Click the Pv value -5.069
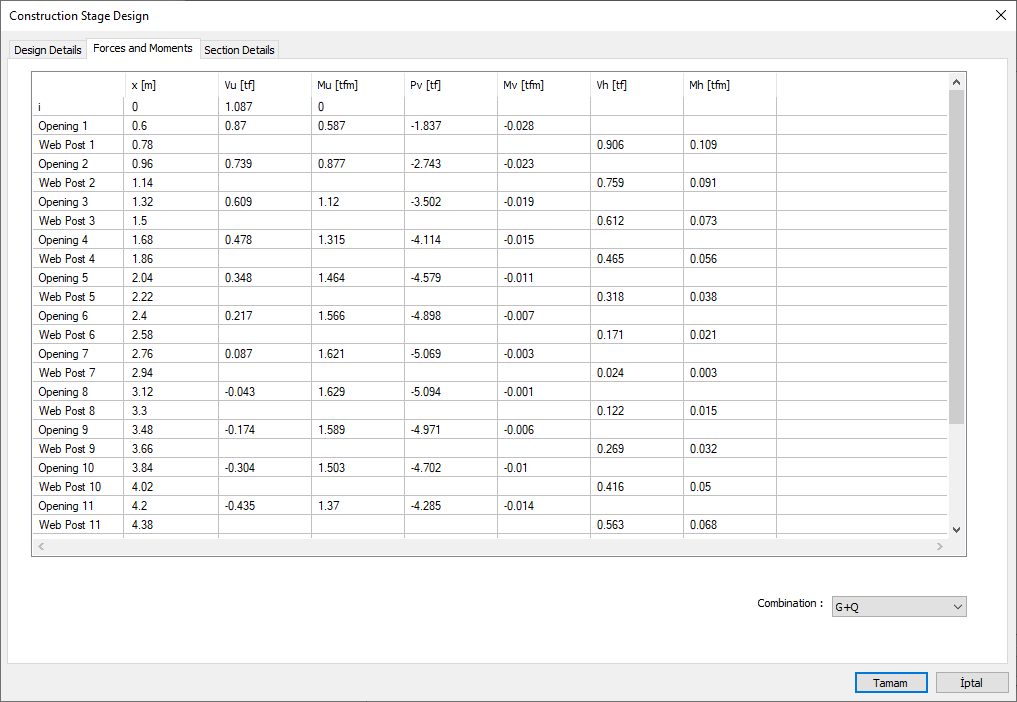The image size is (1017, 702). pos(425,354)
